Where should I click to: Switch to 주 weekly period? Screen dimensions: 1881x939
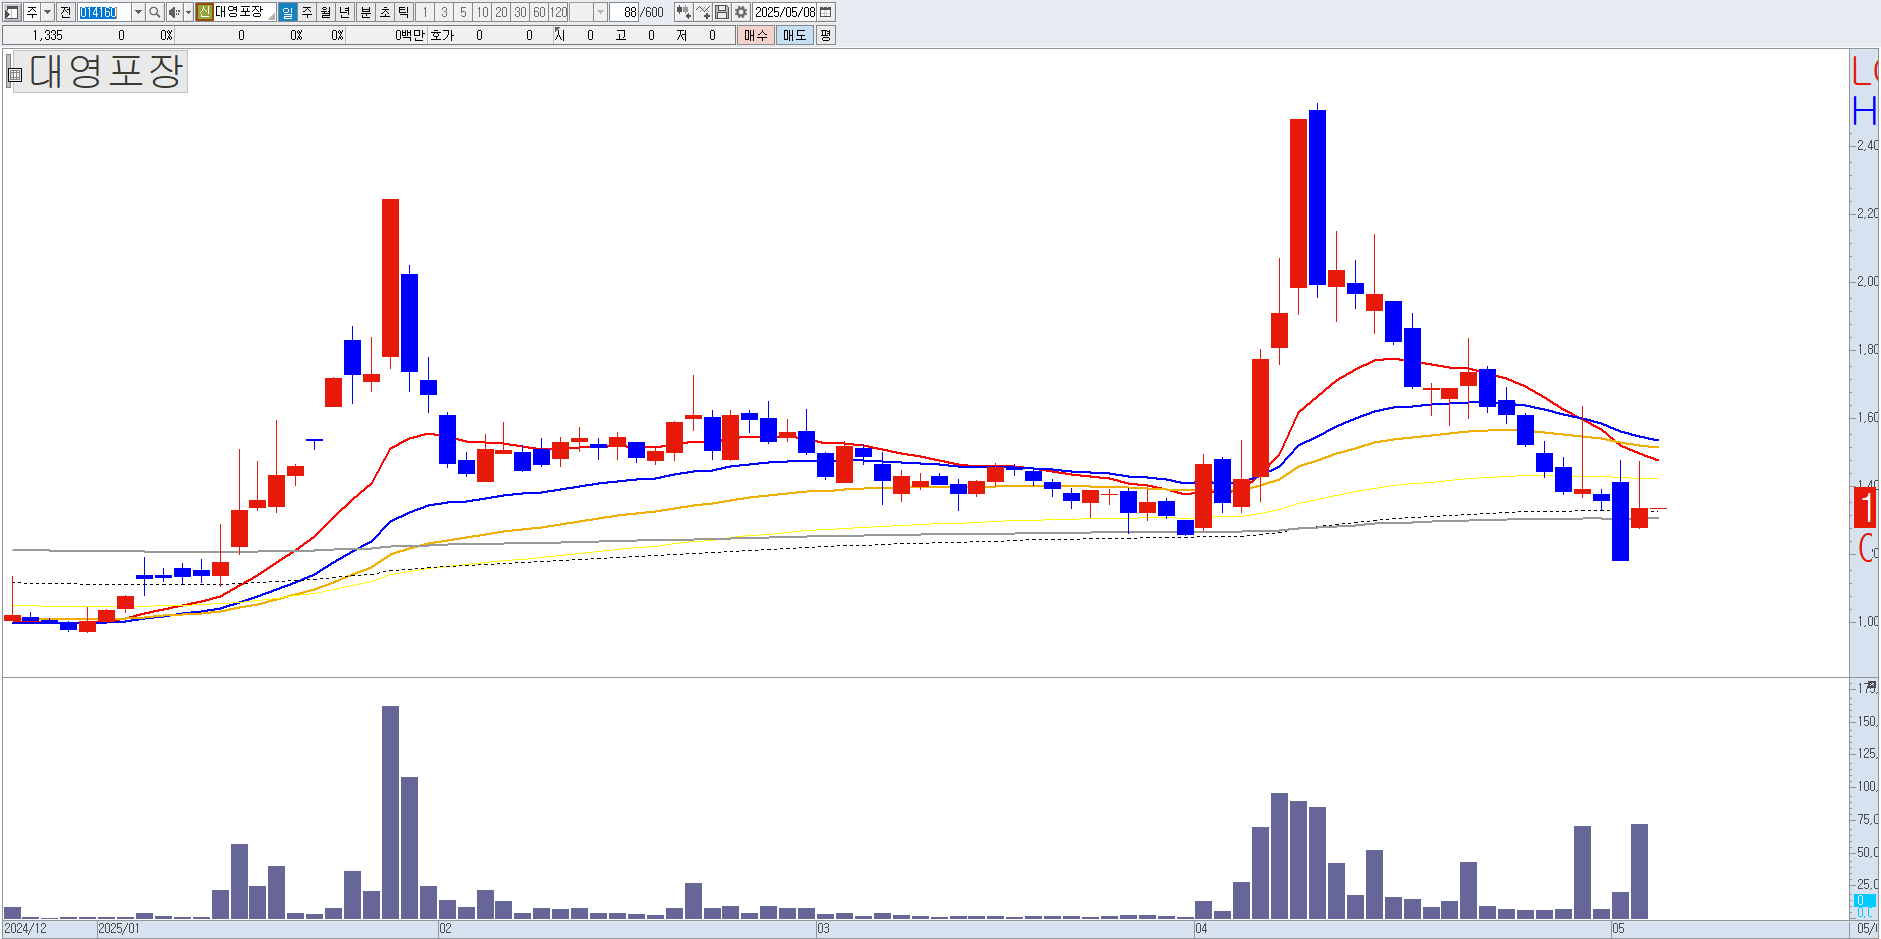coord(307,12)
